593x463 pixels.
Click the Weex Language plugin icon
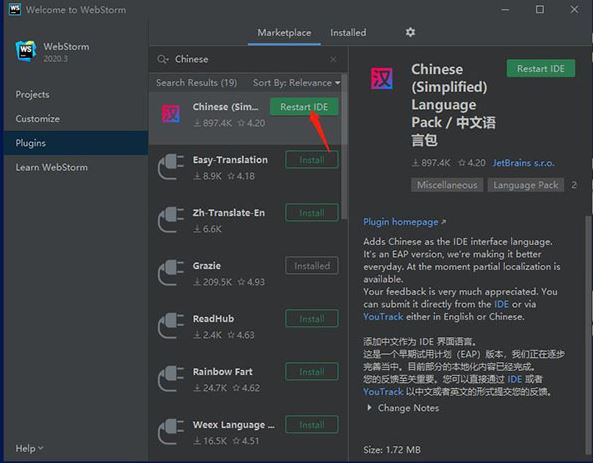point(171,432)
